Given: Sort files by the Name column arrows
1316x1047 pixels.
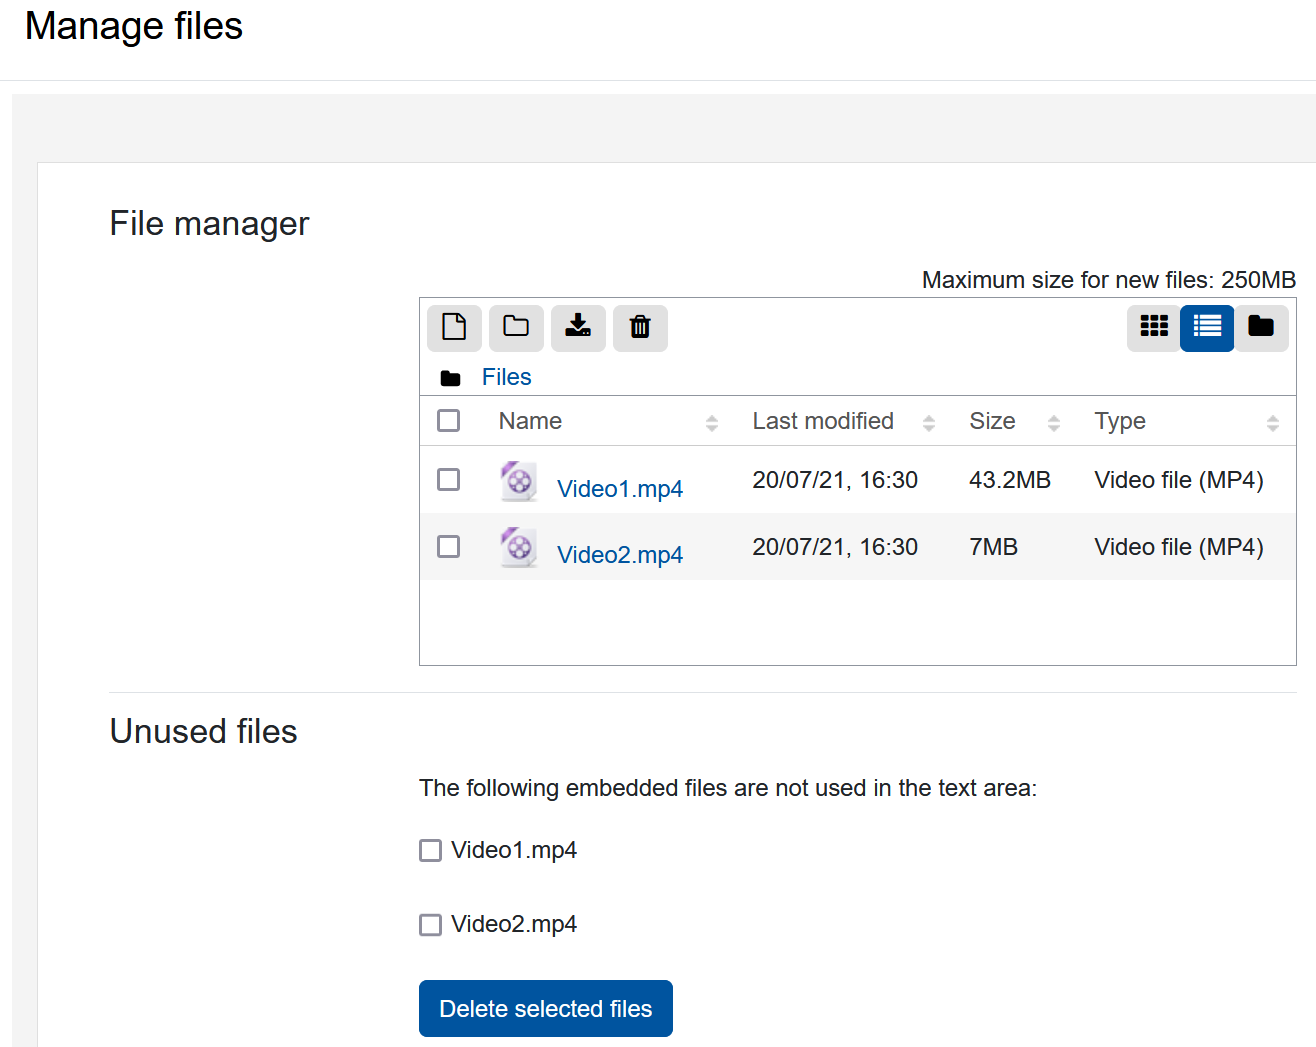Looking at the screenshot, I should click(x=712, y=421).
